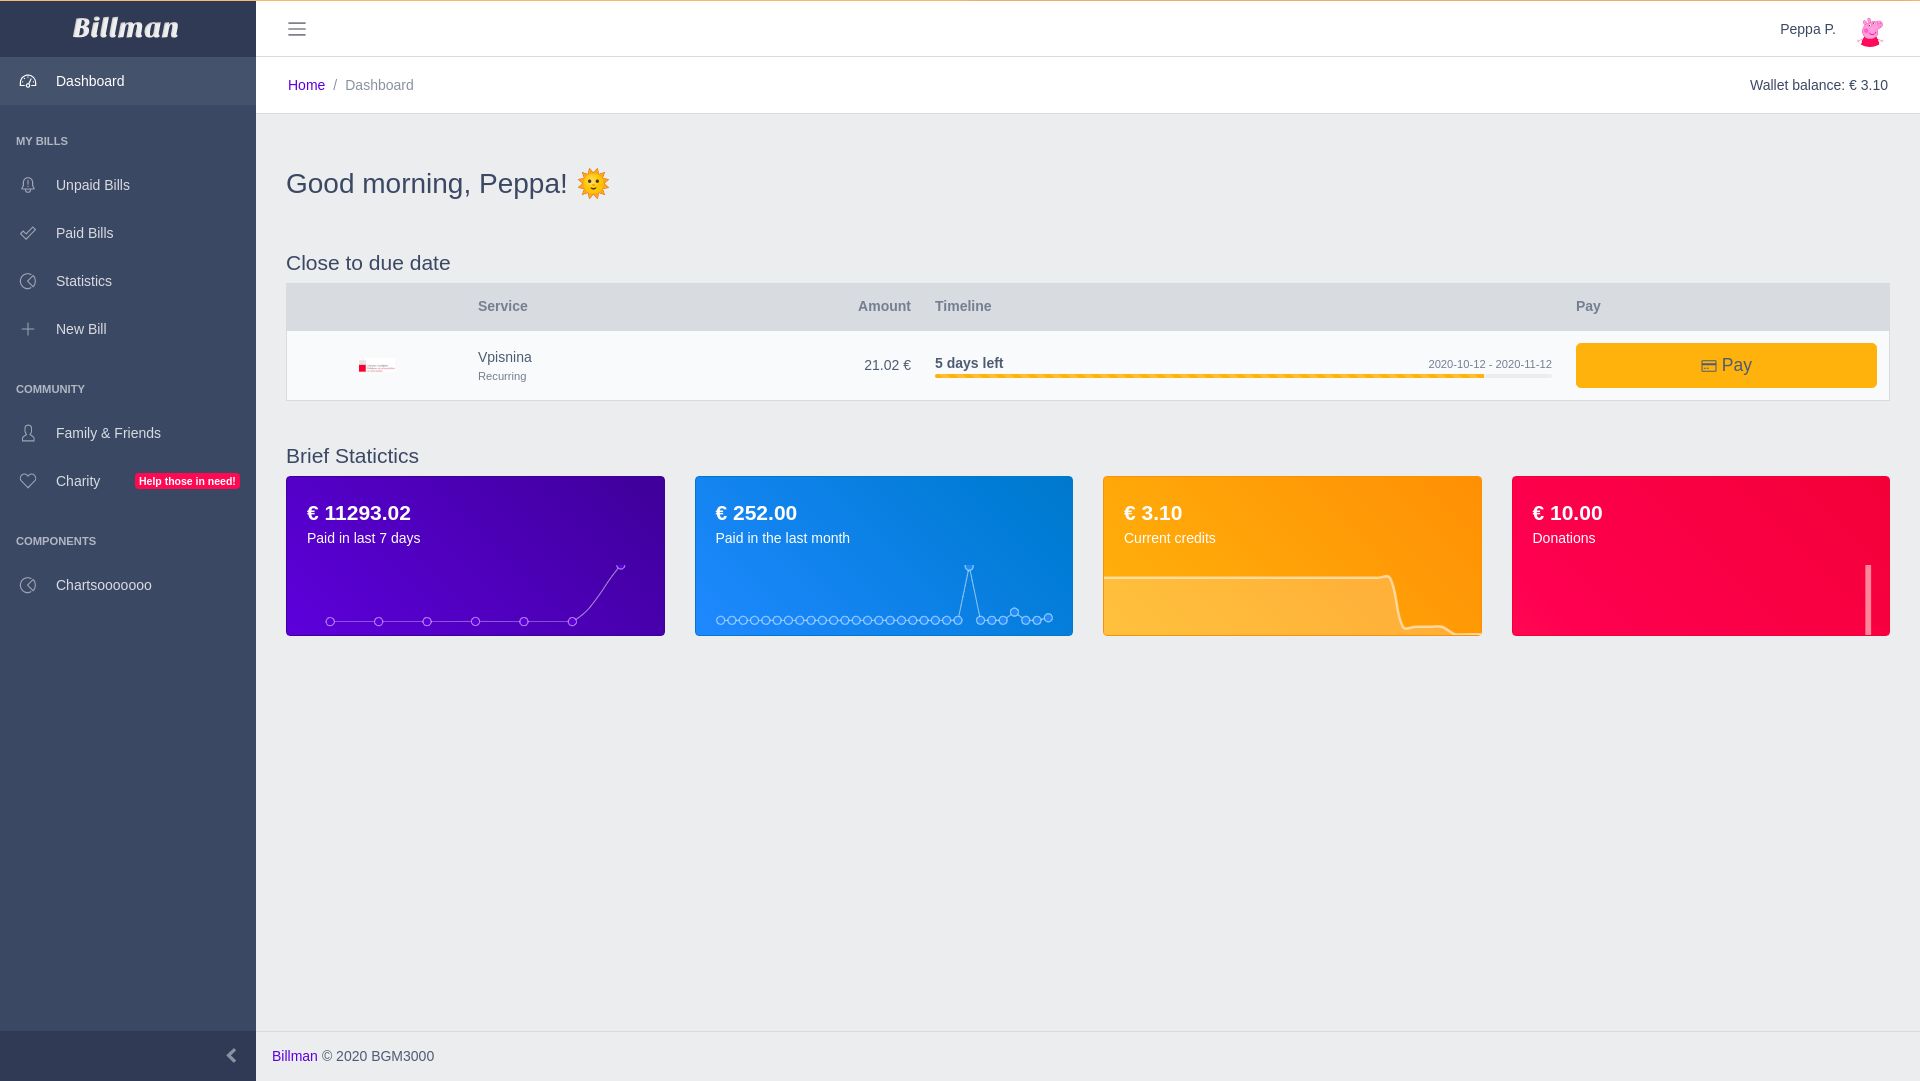Open the Statistics menu item

point(84,281)
